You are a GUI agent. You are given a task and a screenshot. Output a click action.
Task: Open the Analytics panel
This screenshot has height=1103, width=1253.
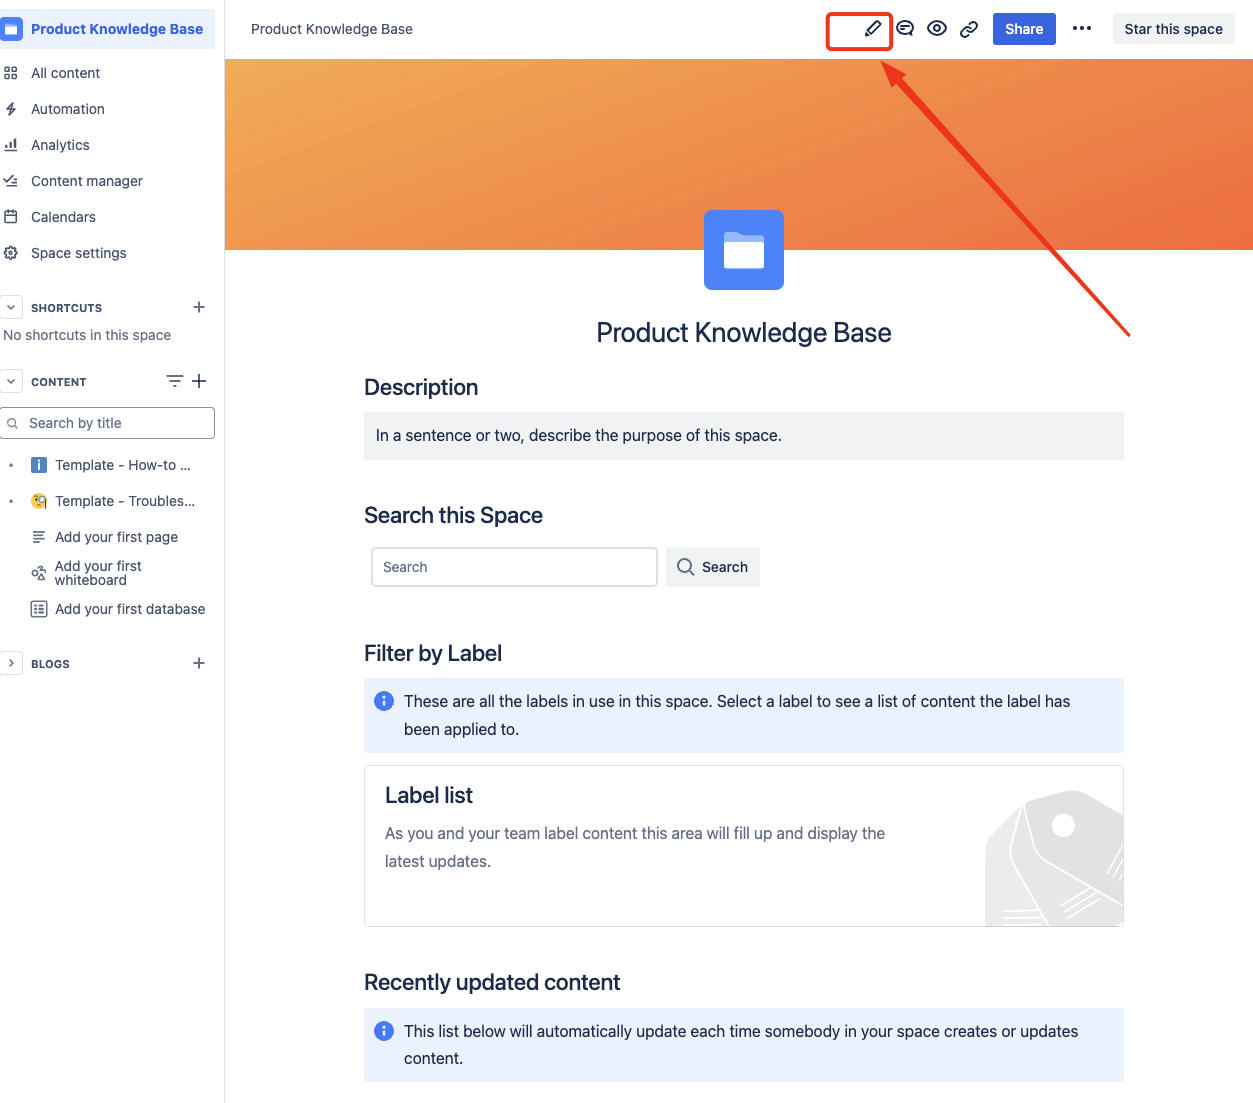60,144
